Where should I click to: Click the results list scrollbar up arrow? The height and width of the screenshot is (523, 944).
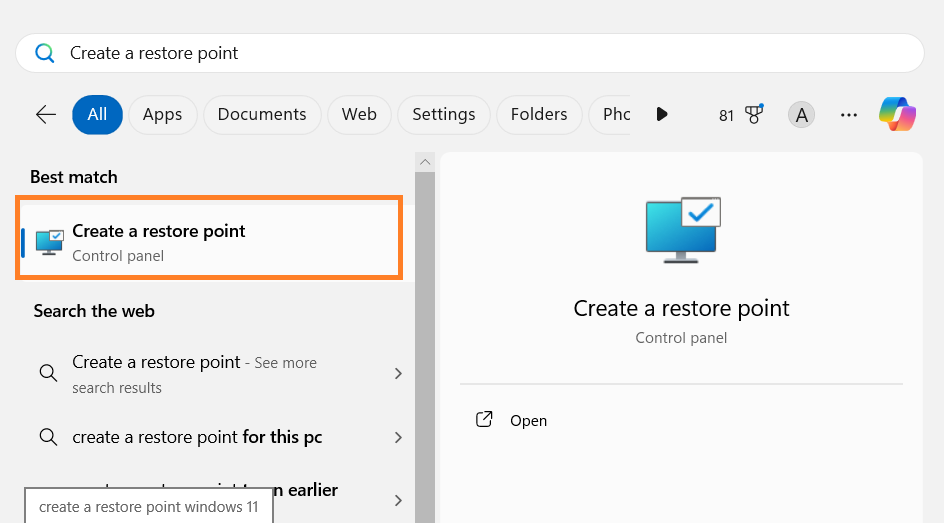[425, 162]
